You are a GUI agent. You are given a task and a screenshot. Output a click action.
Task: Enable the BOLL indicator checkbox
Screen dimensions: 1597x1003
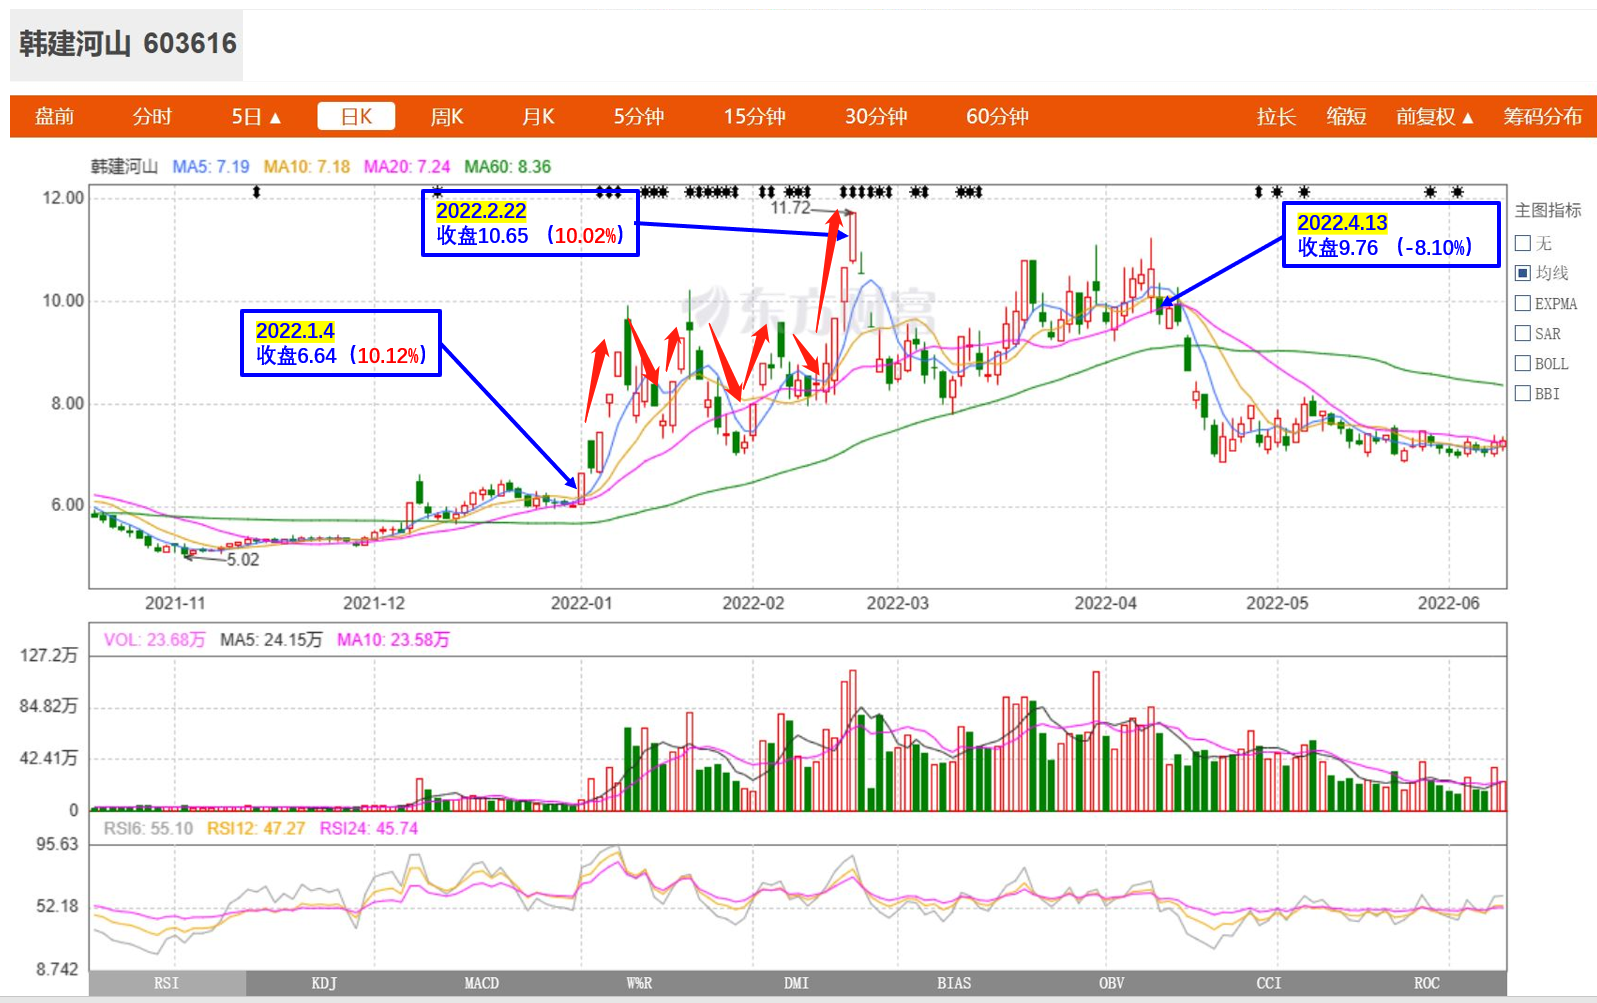coord(1523,363)
